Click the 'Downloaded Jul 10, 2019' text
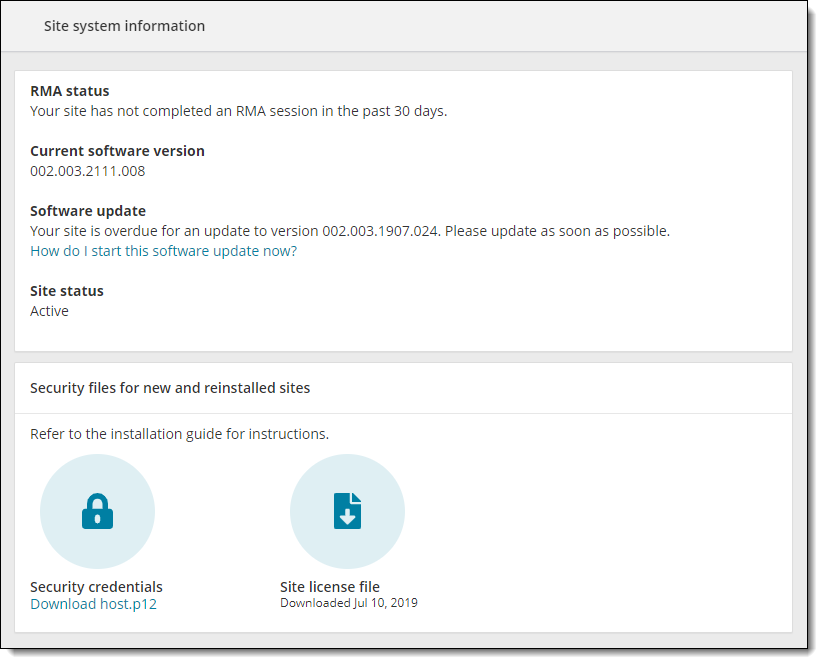Viewport: 823px width, 664px height. (x=349, y=603)
